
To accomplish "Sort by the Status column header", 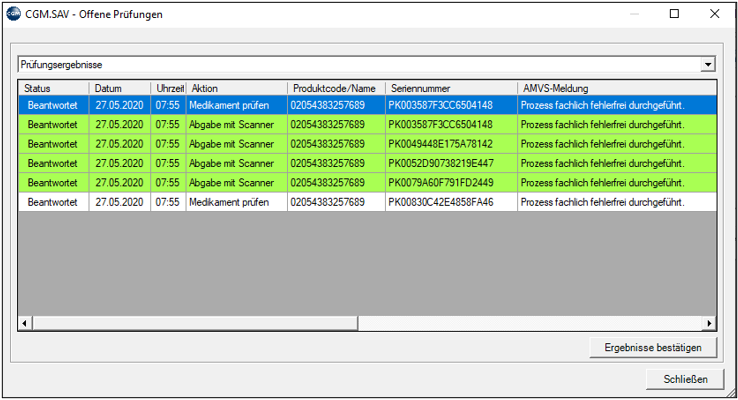I will (54, 88).
